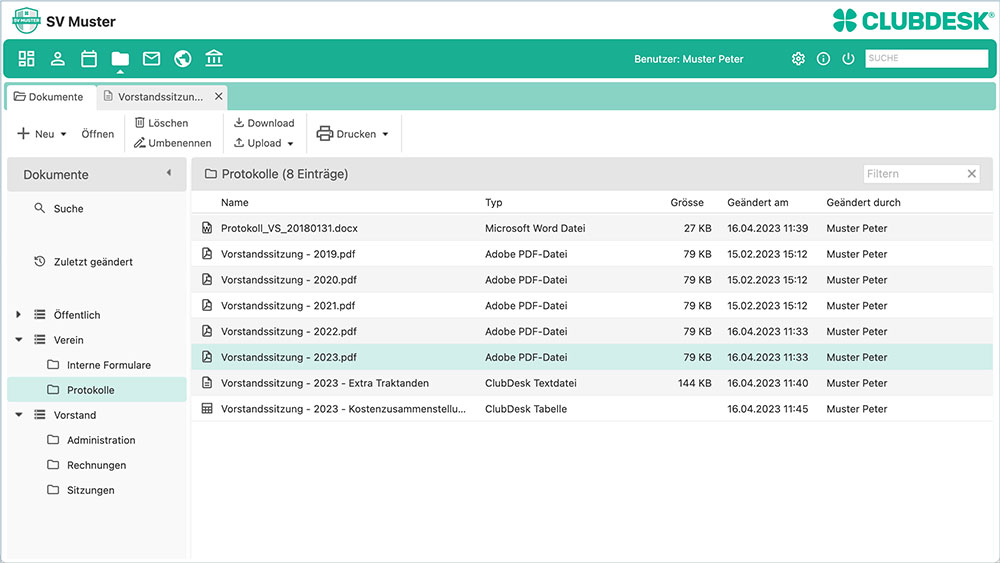This screenshot has width=1000, height=563.
Task: Open the dashboard overview icon
Action: [x=26, y=59]
